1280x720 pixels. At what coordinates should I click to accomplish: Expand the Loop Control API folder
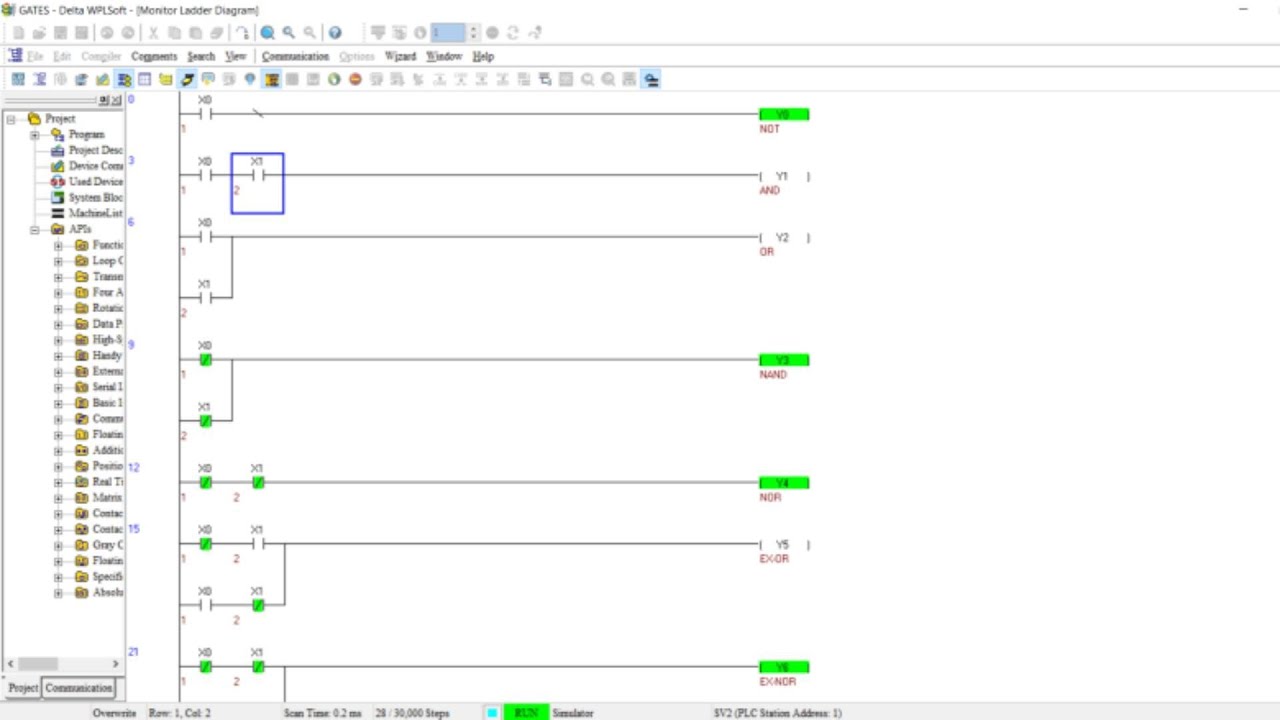pos(58,261)
